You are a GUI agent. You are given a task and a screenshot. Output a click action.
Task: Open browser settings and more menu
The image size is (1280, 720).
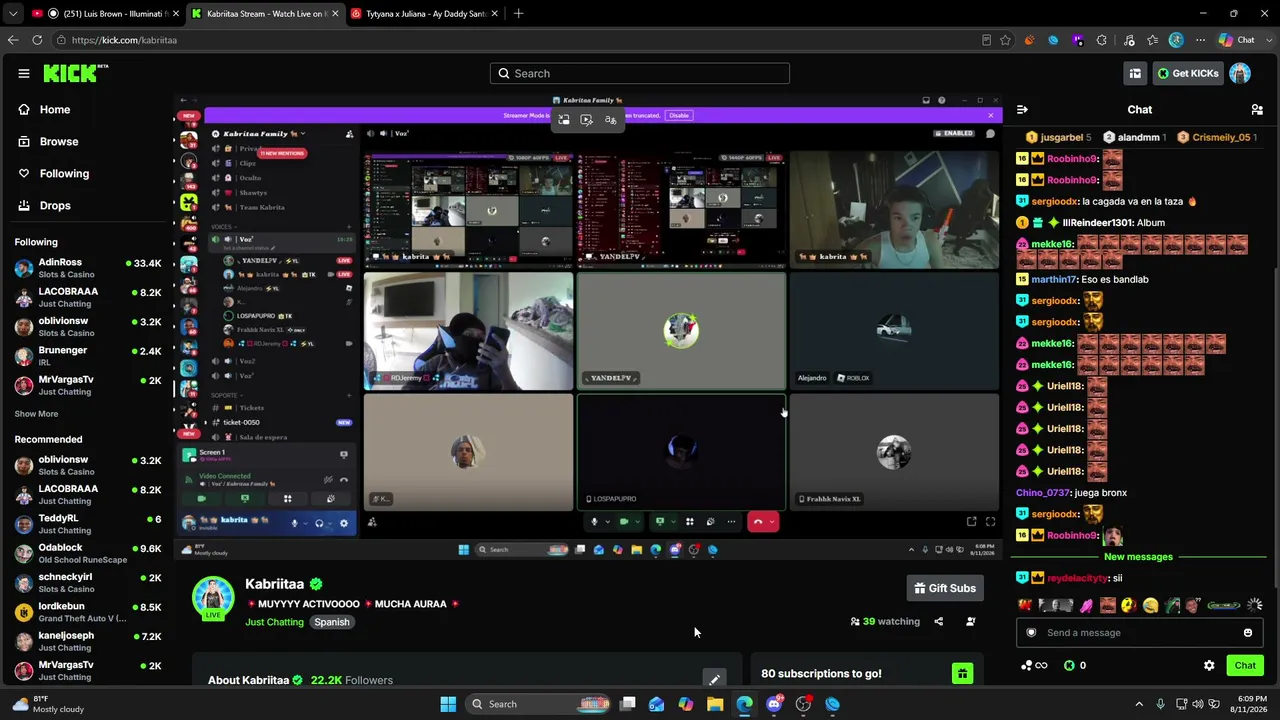1200,40
